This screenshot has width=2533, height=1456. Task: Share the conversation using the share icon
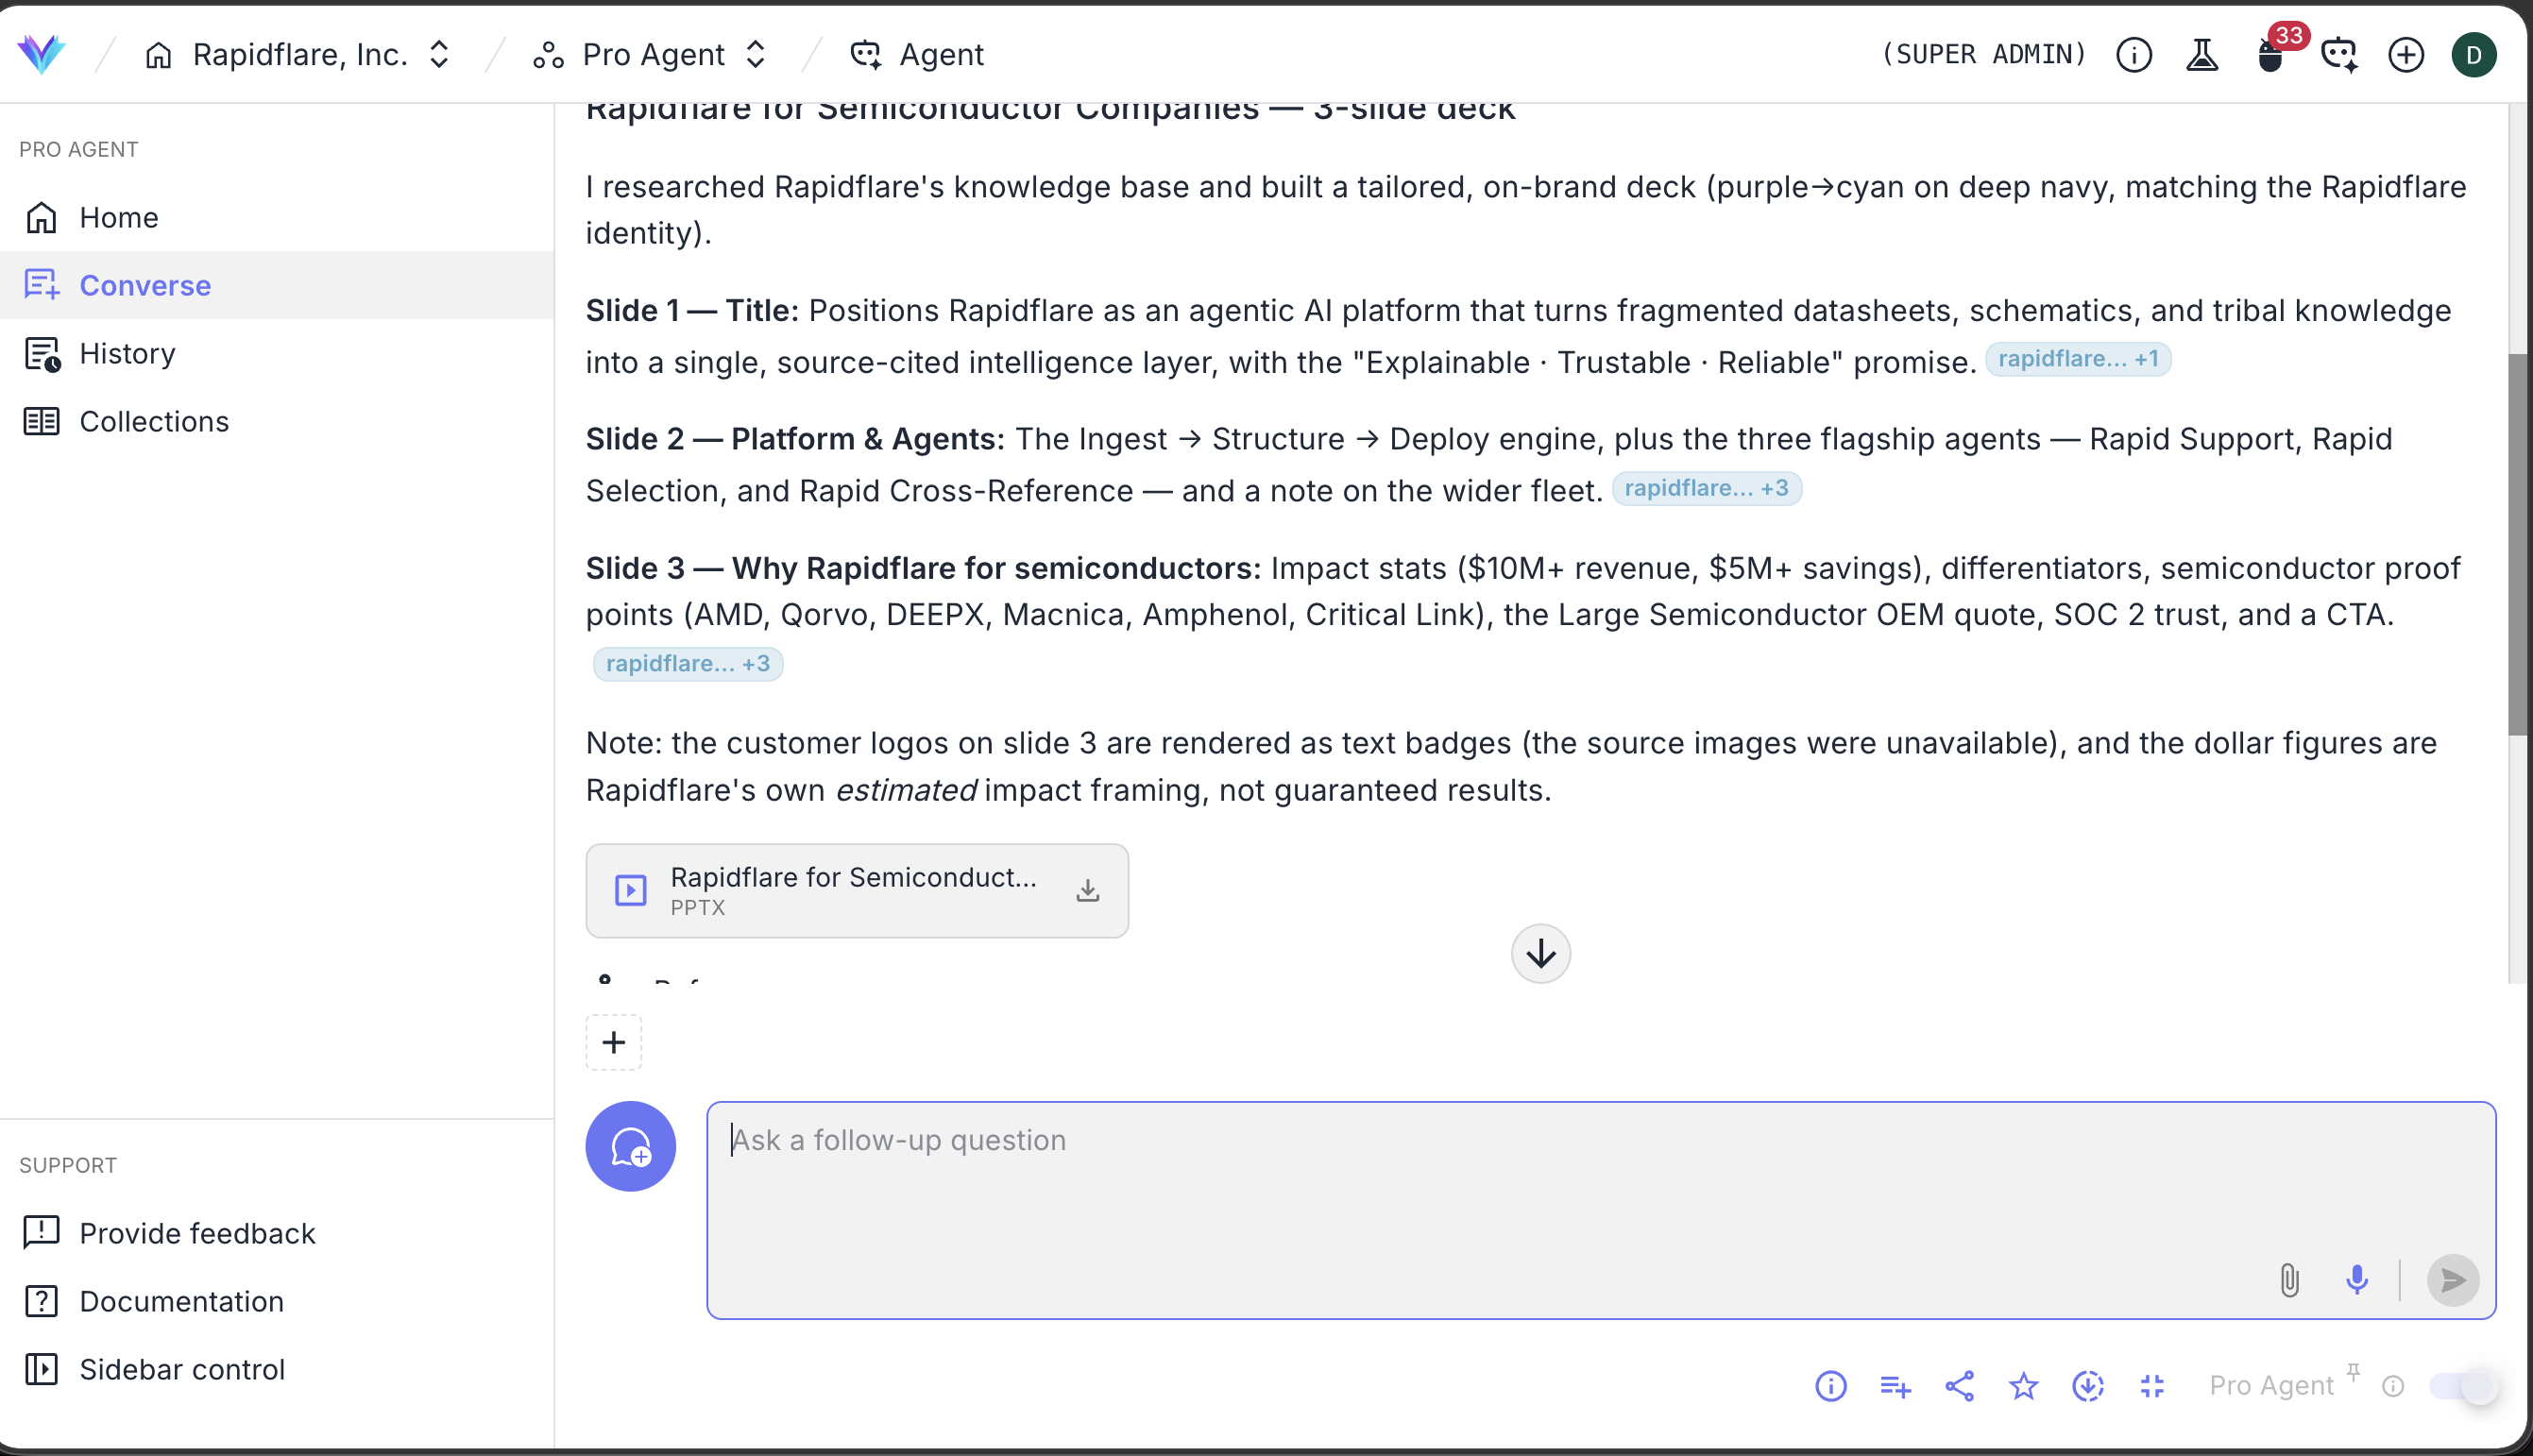(1960, 1386)
